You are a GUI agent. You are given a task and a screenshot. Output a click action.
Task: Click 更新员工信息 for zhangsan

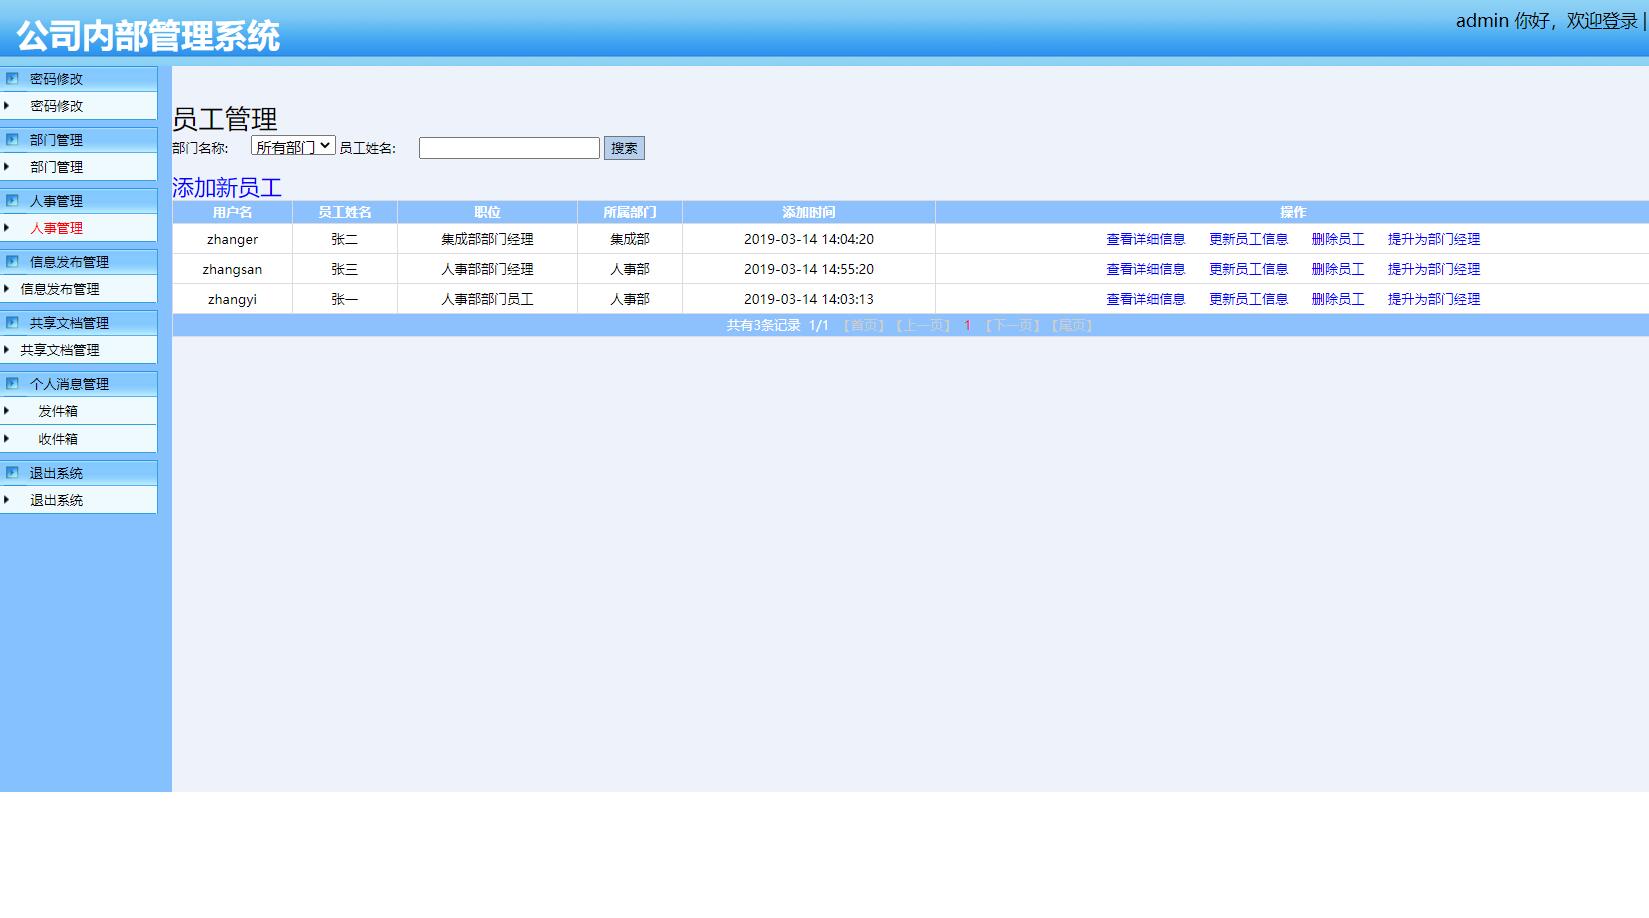(1248, 269)
